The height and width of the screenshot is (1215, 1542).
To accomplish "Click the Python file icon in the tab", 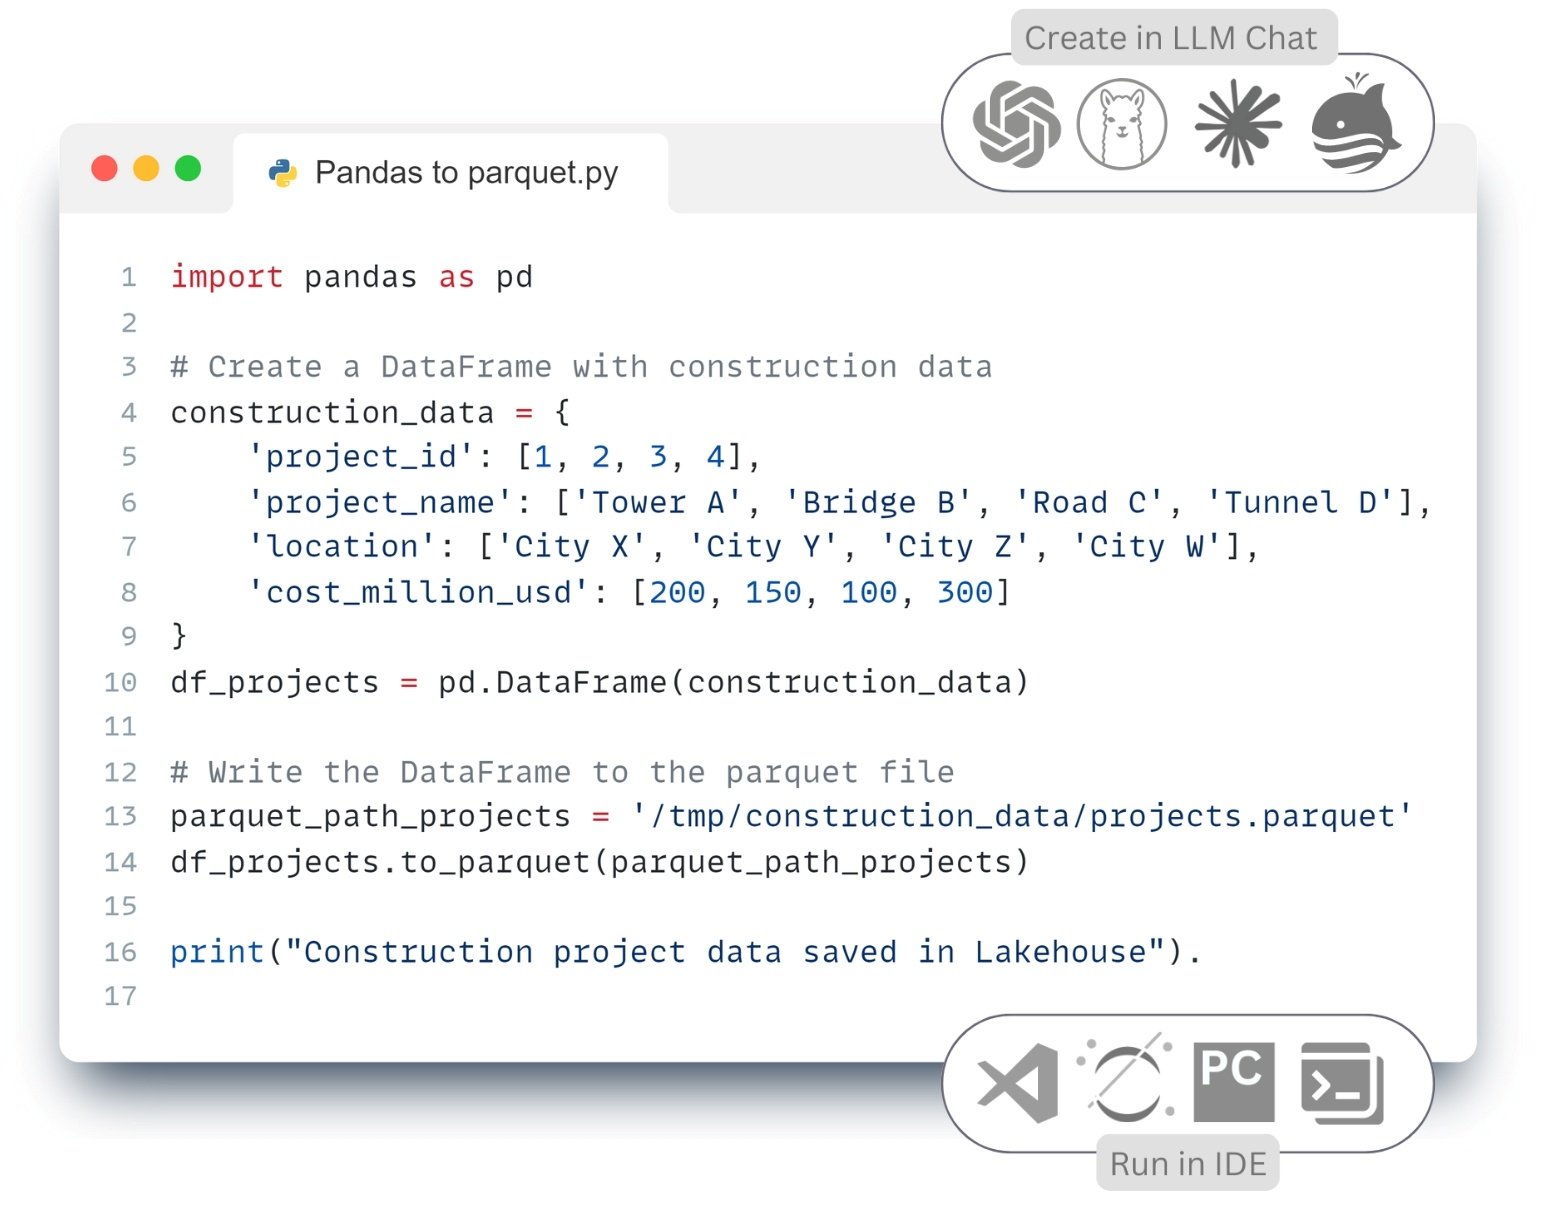I will (283, 173).
